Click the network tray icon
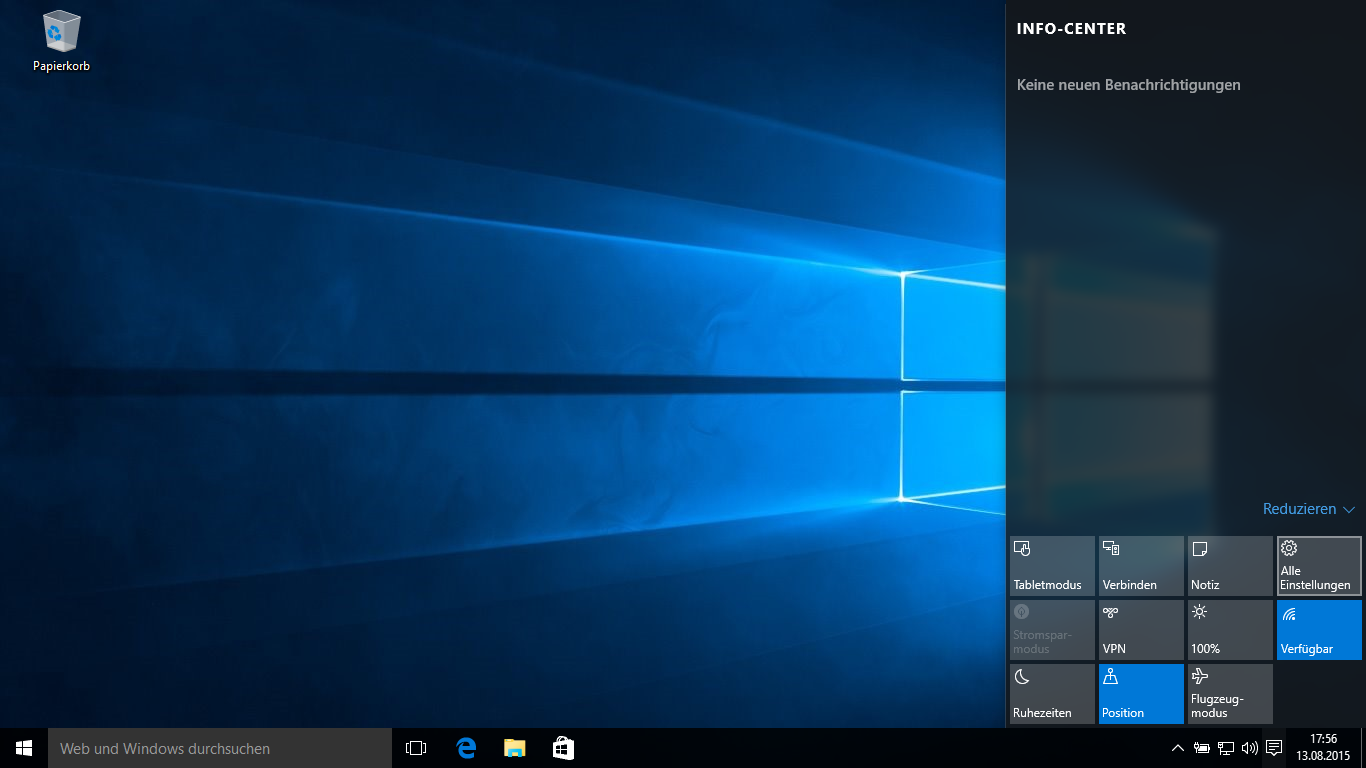This screenshot has height=768, width=1366. tap(1226, 748)
